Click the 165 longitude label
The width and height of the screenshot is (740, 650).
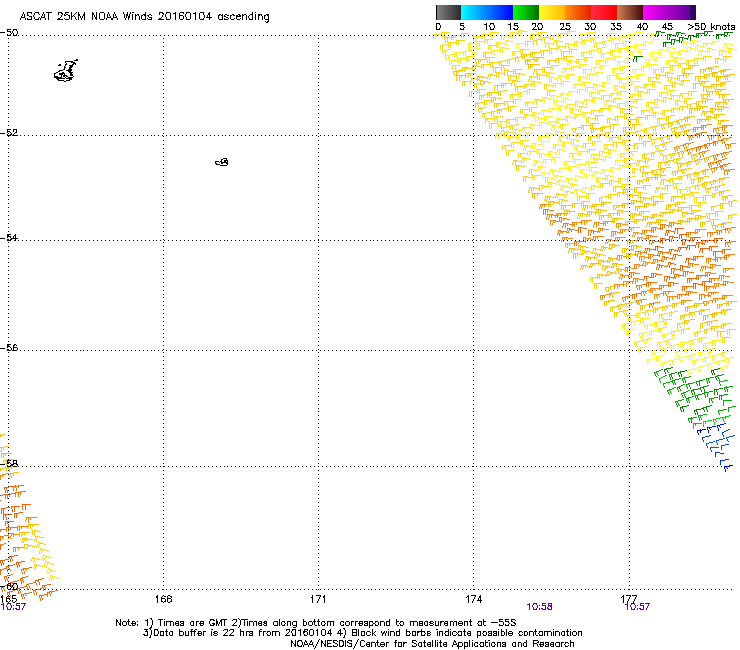8,599
